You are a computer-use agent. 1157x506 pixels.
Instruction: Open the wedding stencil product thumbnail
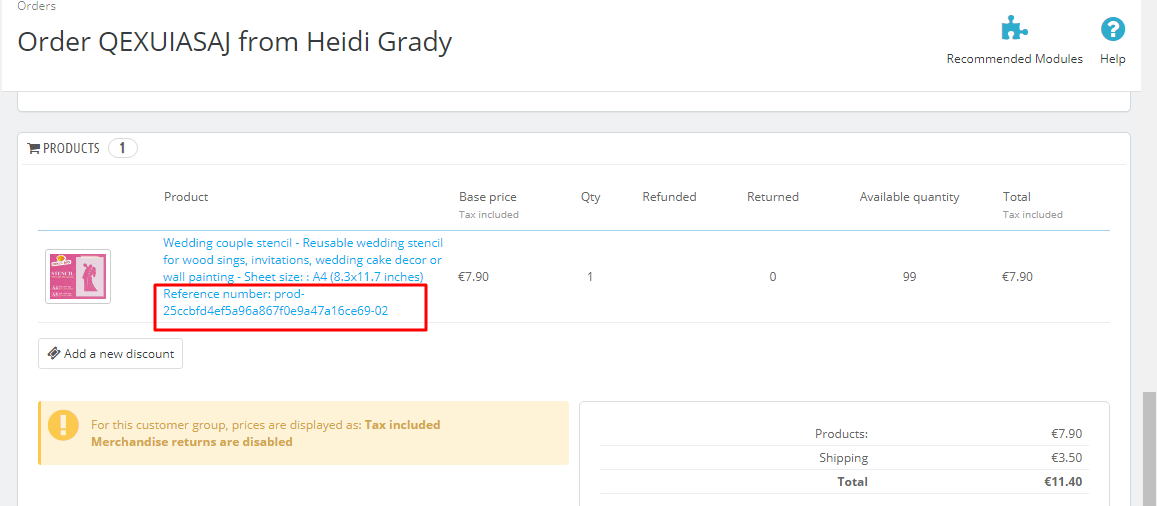coord(78,277)
